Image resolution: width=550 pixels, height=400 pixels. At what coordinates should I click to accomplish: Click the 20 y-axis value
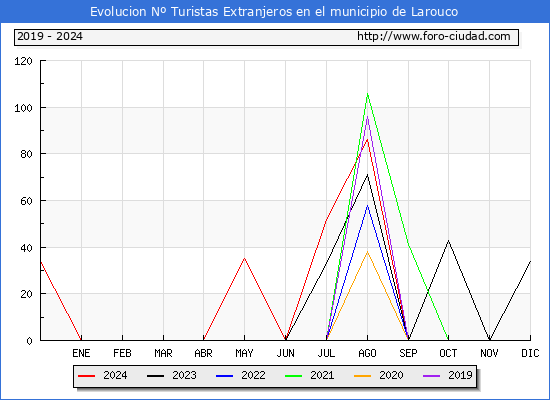26,294
